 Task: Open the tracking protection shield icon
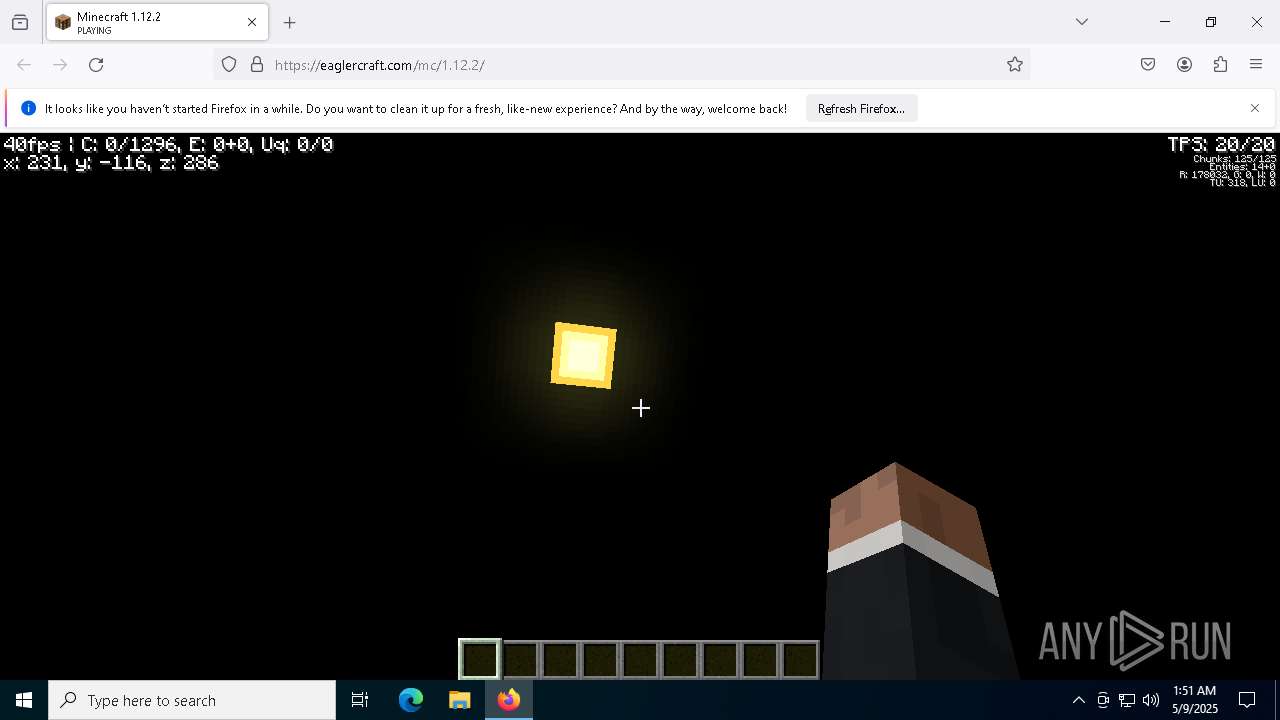pyautogui.click(x=229, y=65)
